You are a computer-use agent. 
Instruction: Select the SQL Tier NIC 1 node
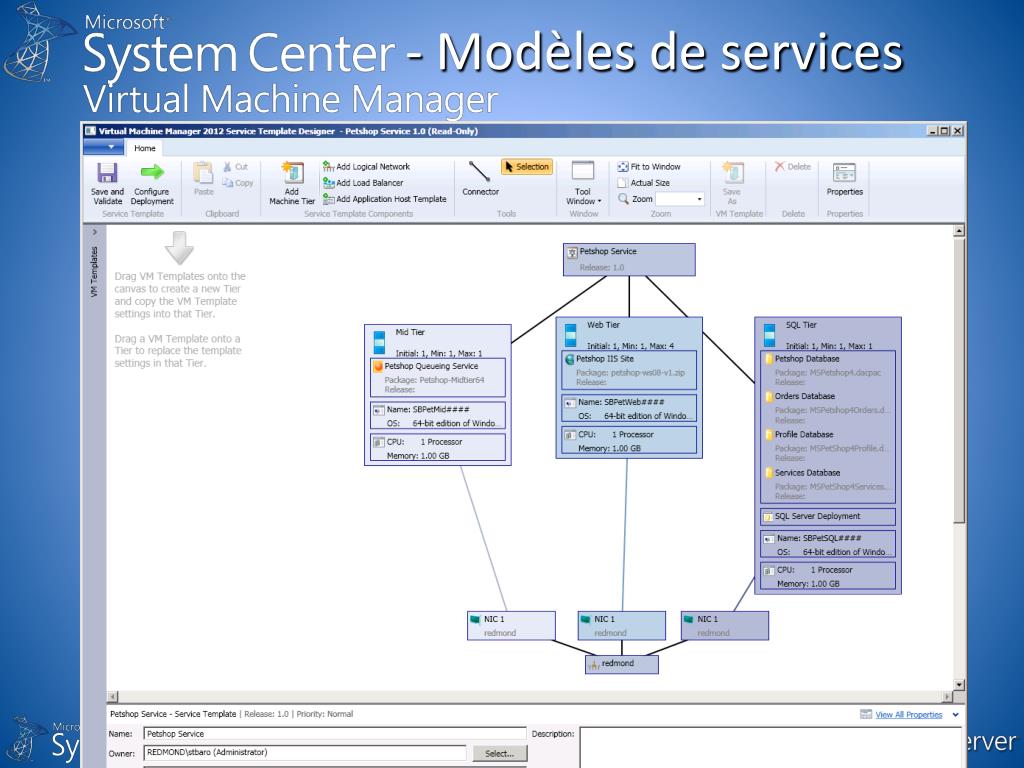click(x=725, y=626)
